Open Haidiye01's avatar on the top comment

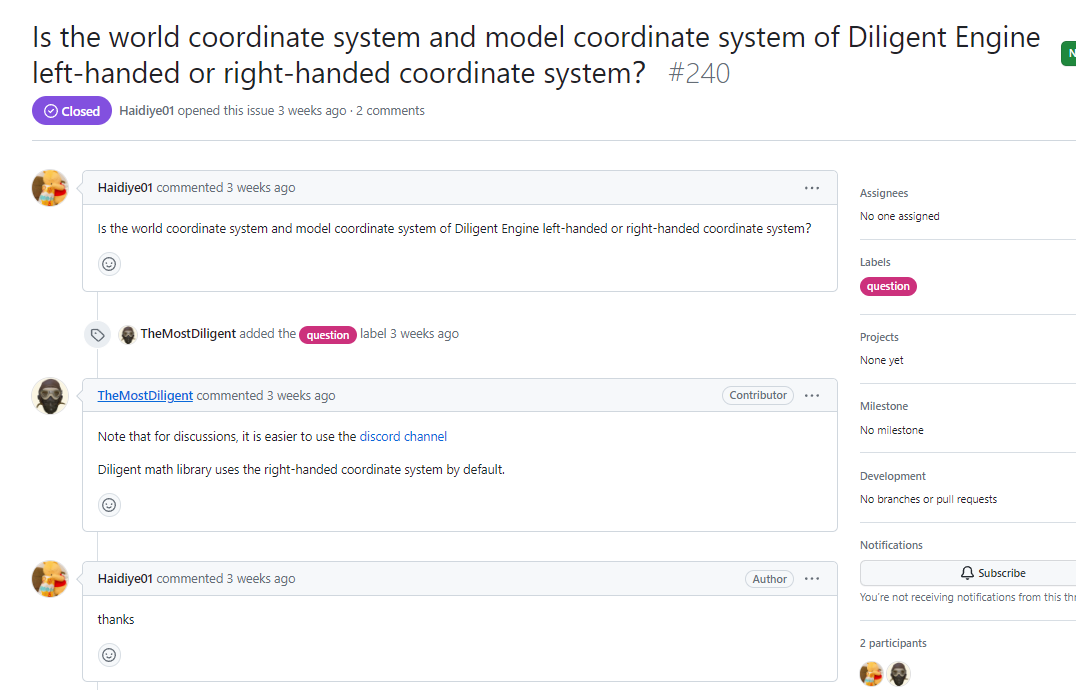[x=50, y=188]
